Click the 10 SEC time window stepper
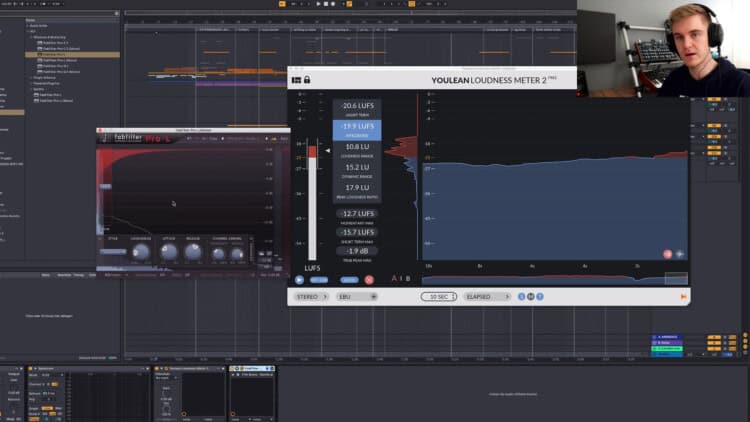 (x=439, y=297)
